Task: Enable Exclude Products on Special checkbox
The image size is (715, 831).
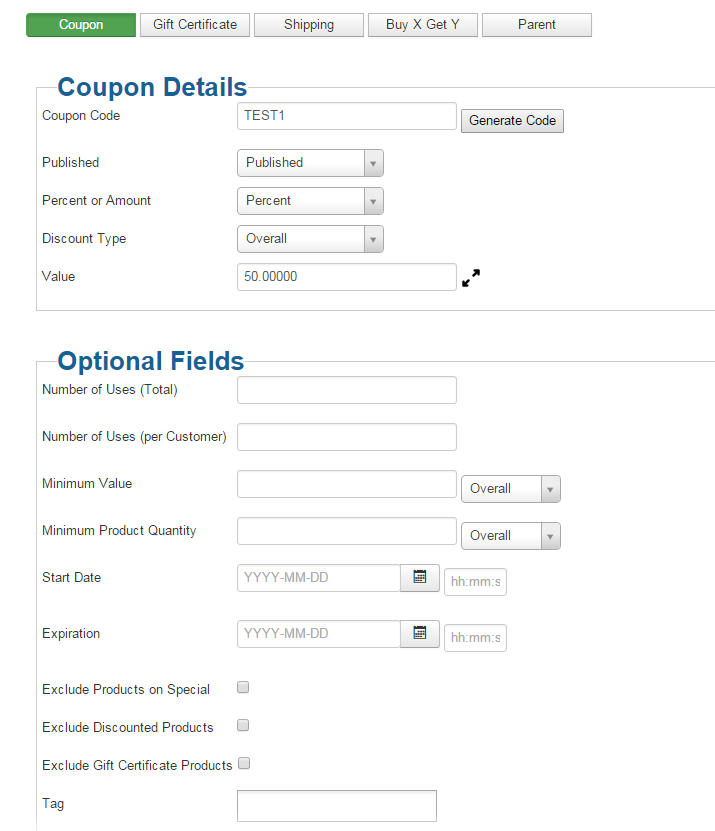Action: [243, 688]
